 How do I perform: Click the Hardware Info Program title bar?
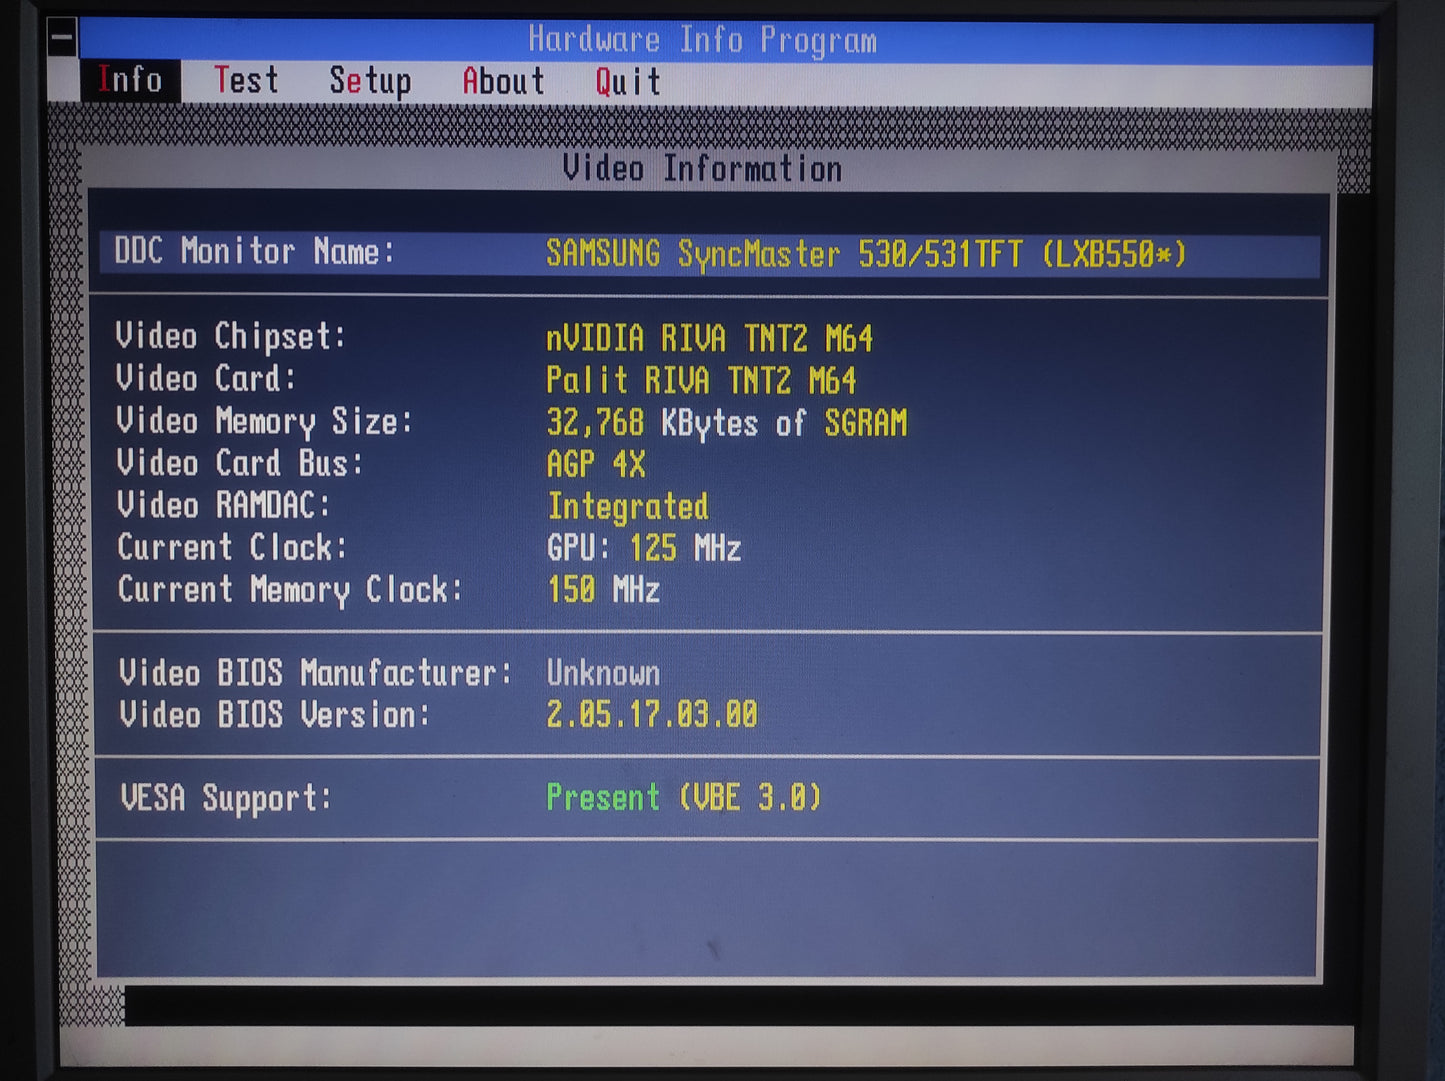point(702,40)
